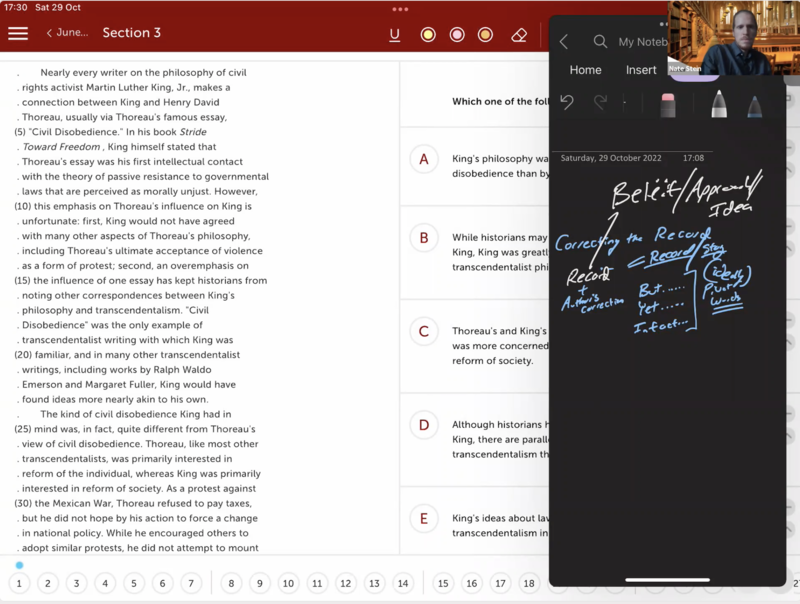Switch to the Insert tab
The height and width of the screenshot is (604, 800).
[x=641, y=70]
